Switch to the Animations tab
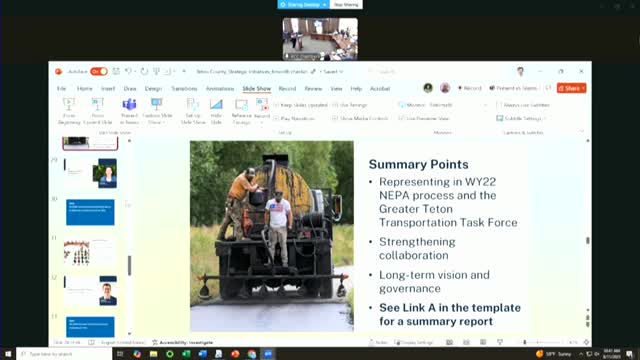The image size is (640, 360). (x=220, y=89)
